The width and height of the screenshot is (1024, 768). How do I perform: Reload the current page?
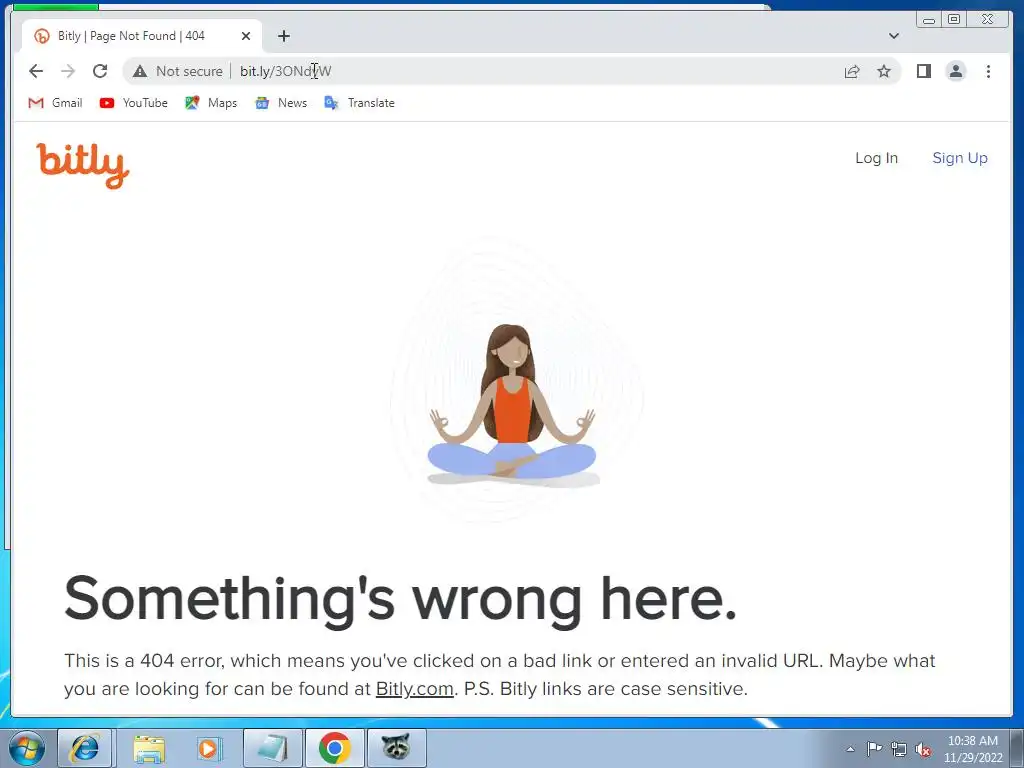tap(100, 71)
